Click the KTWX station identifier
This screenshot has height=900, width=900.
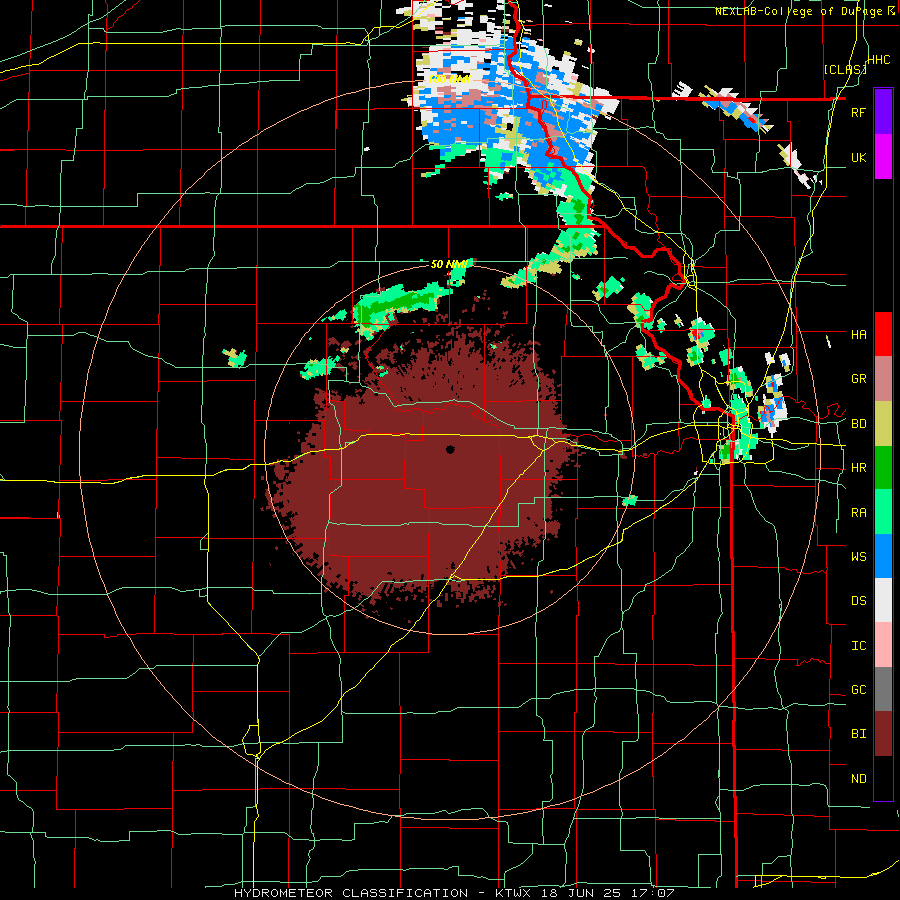click(513, 893)
